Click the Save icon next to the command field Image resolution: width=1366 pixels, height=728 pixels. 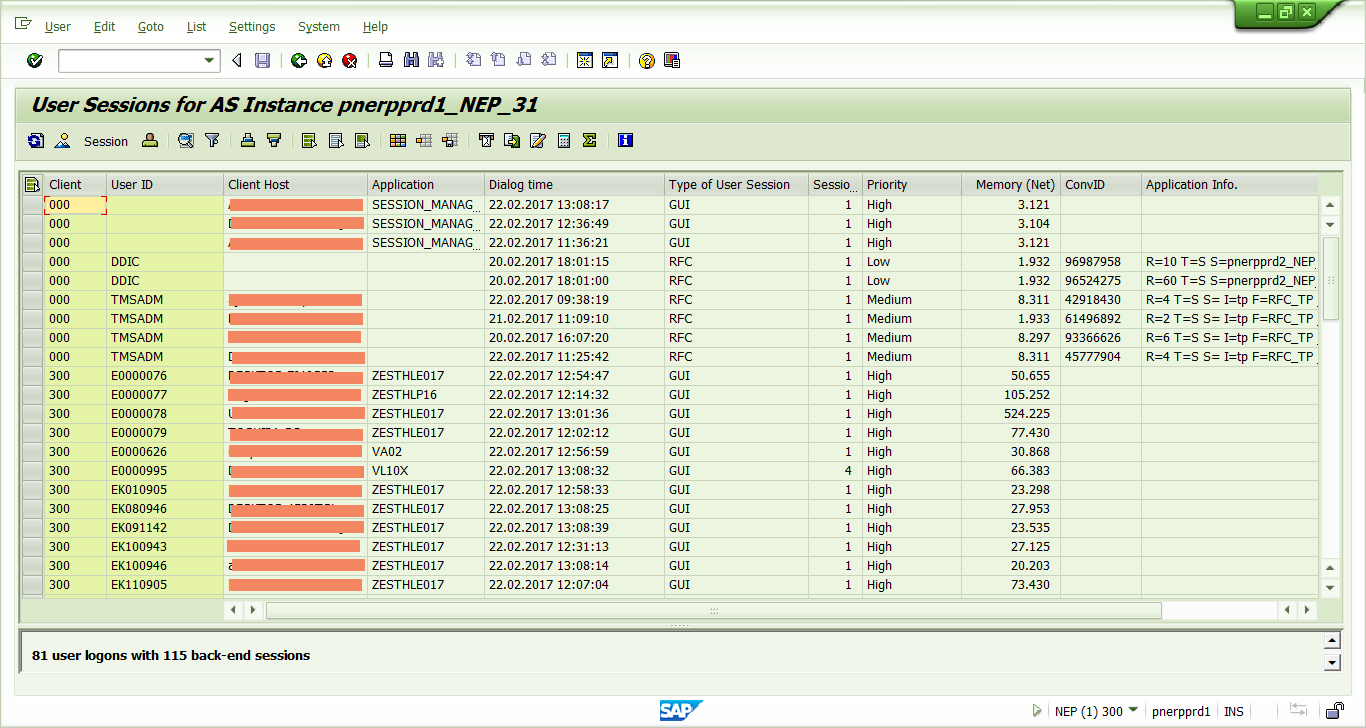pos(262,60)
